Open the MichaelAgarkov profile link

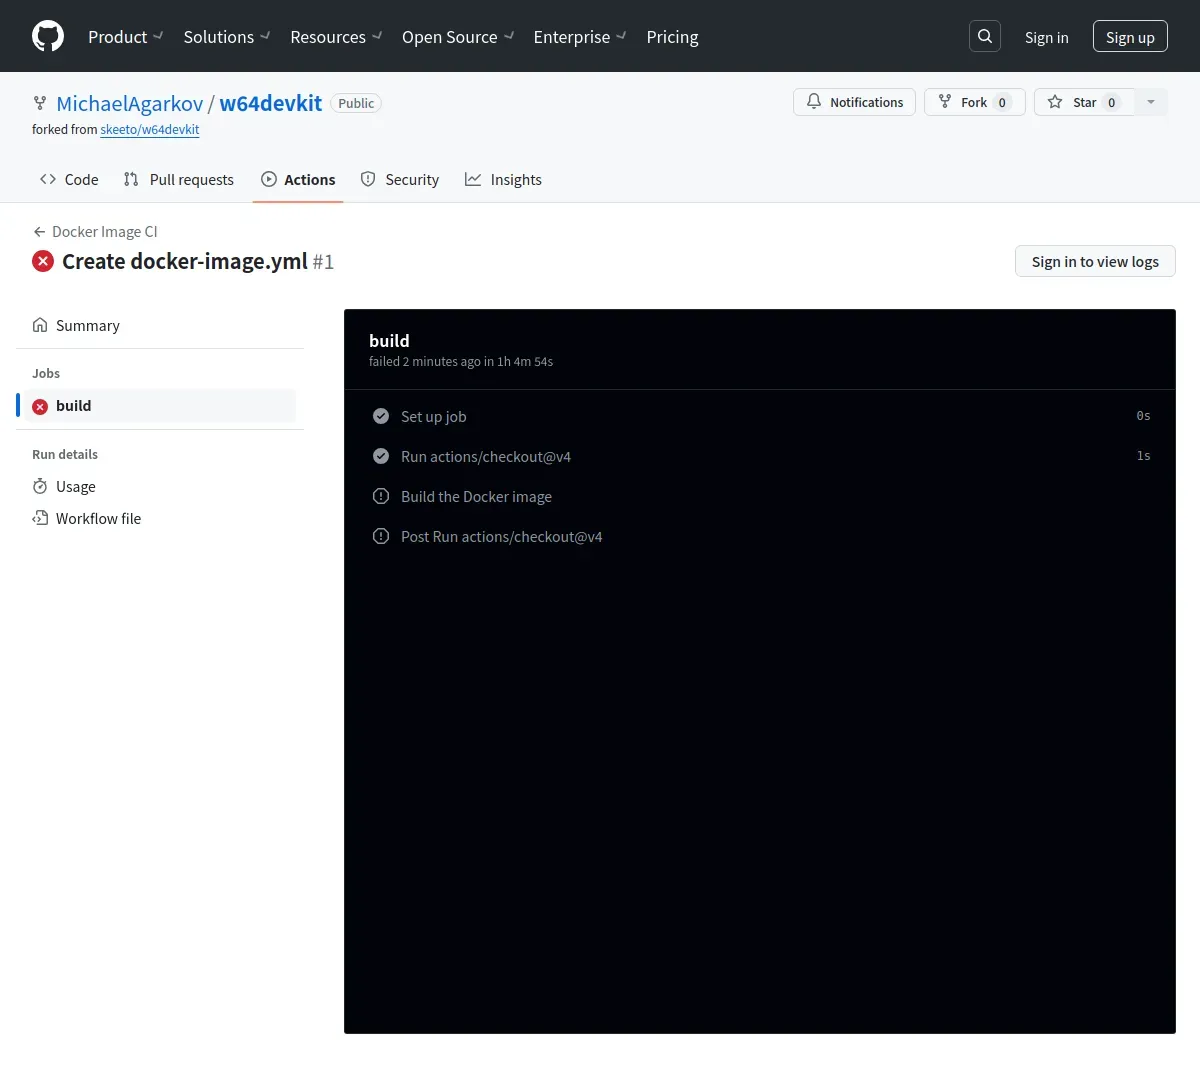[130, 103]
